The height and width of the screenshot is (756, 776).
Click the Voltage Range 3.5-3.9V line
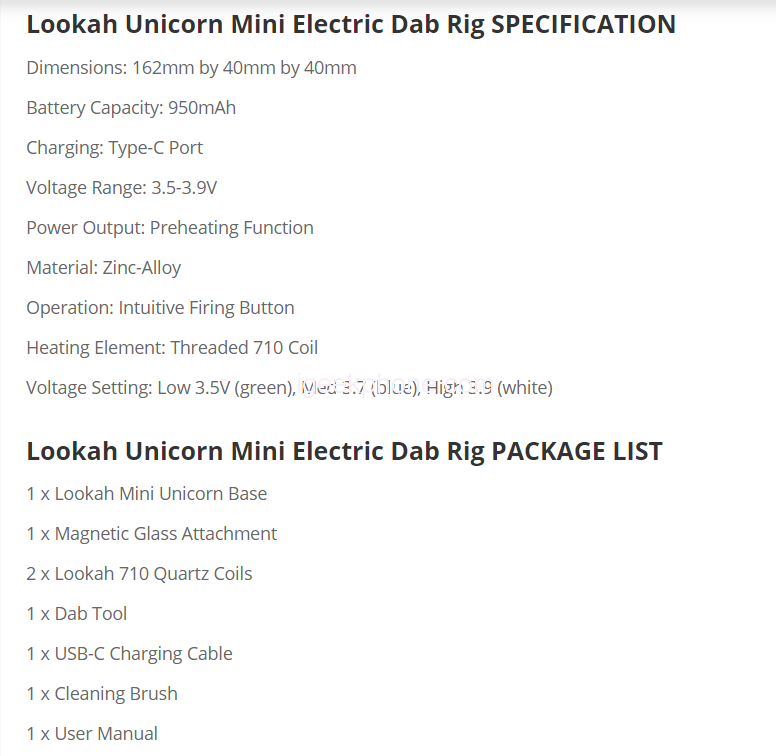(x=122, y=188)
